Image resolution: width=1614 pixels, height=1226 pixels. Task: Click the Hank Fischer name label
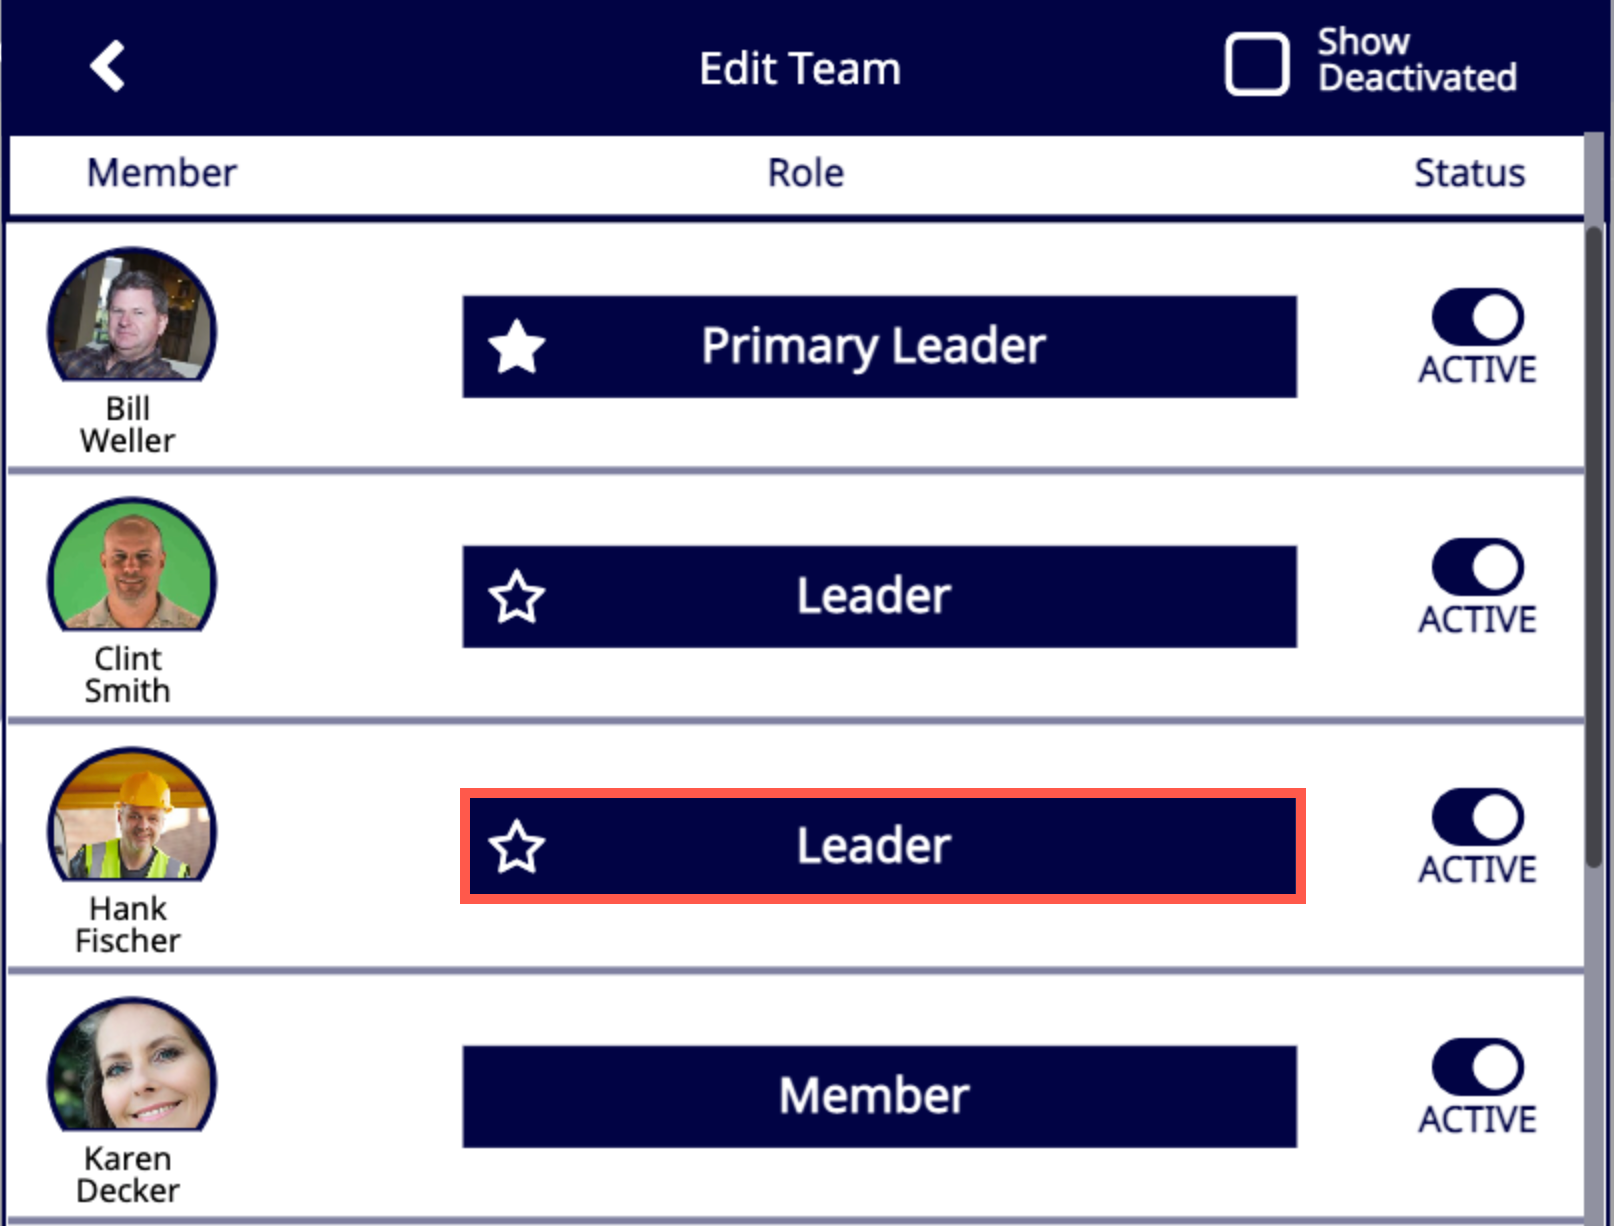coord(128,925)
